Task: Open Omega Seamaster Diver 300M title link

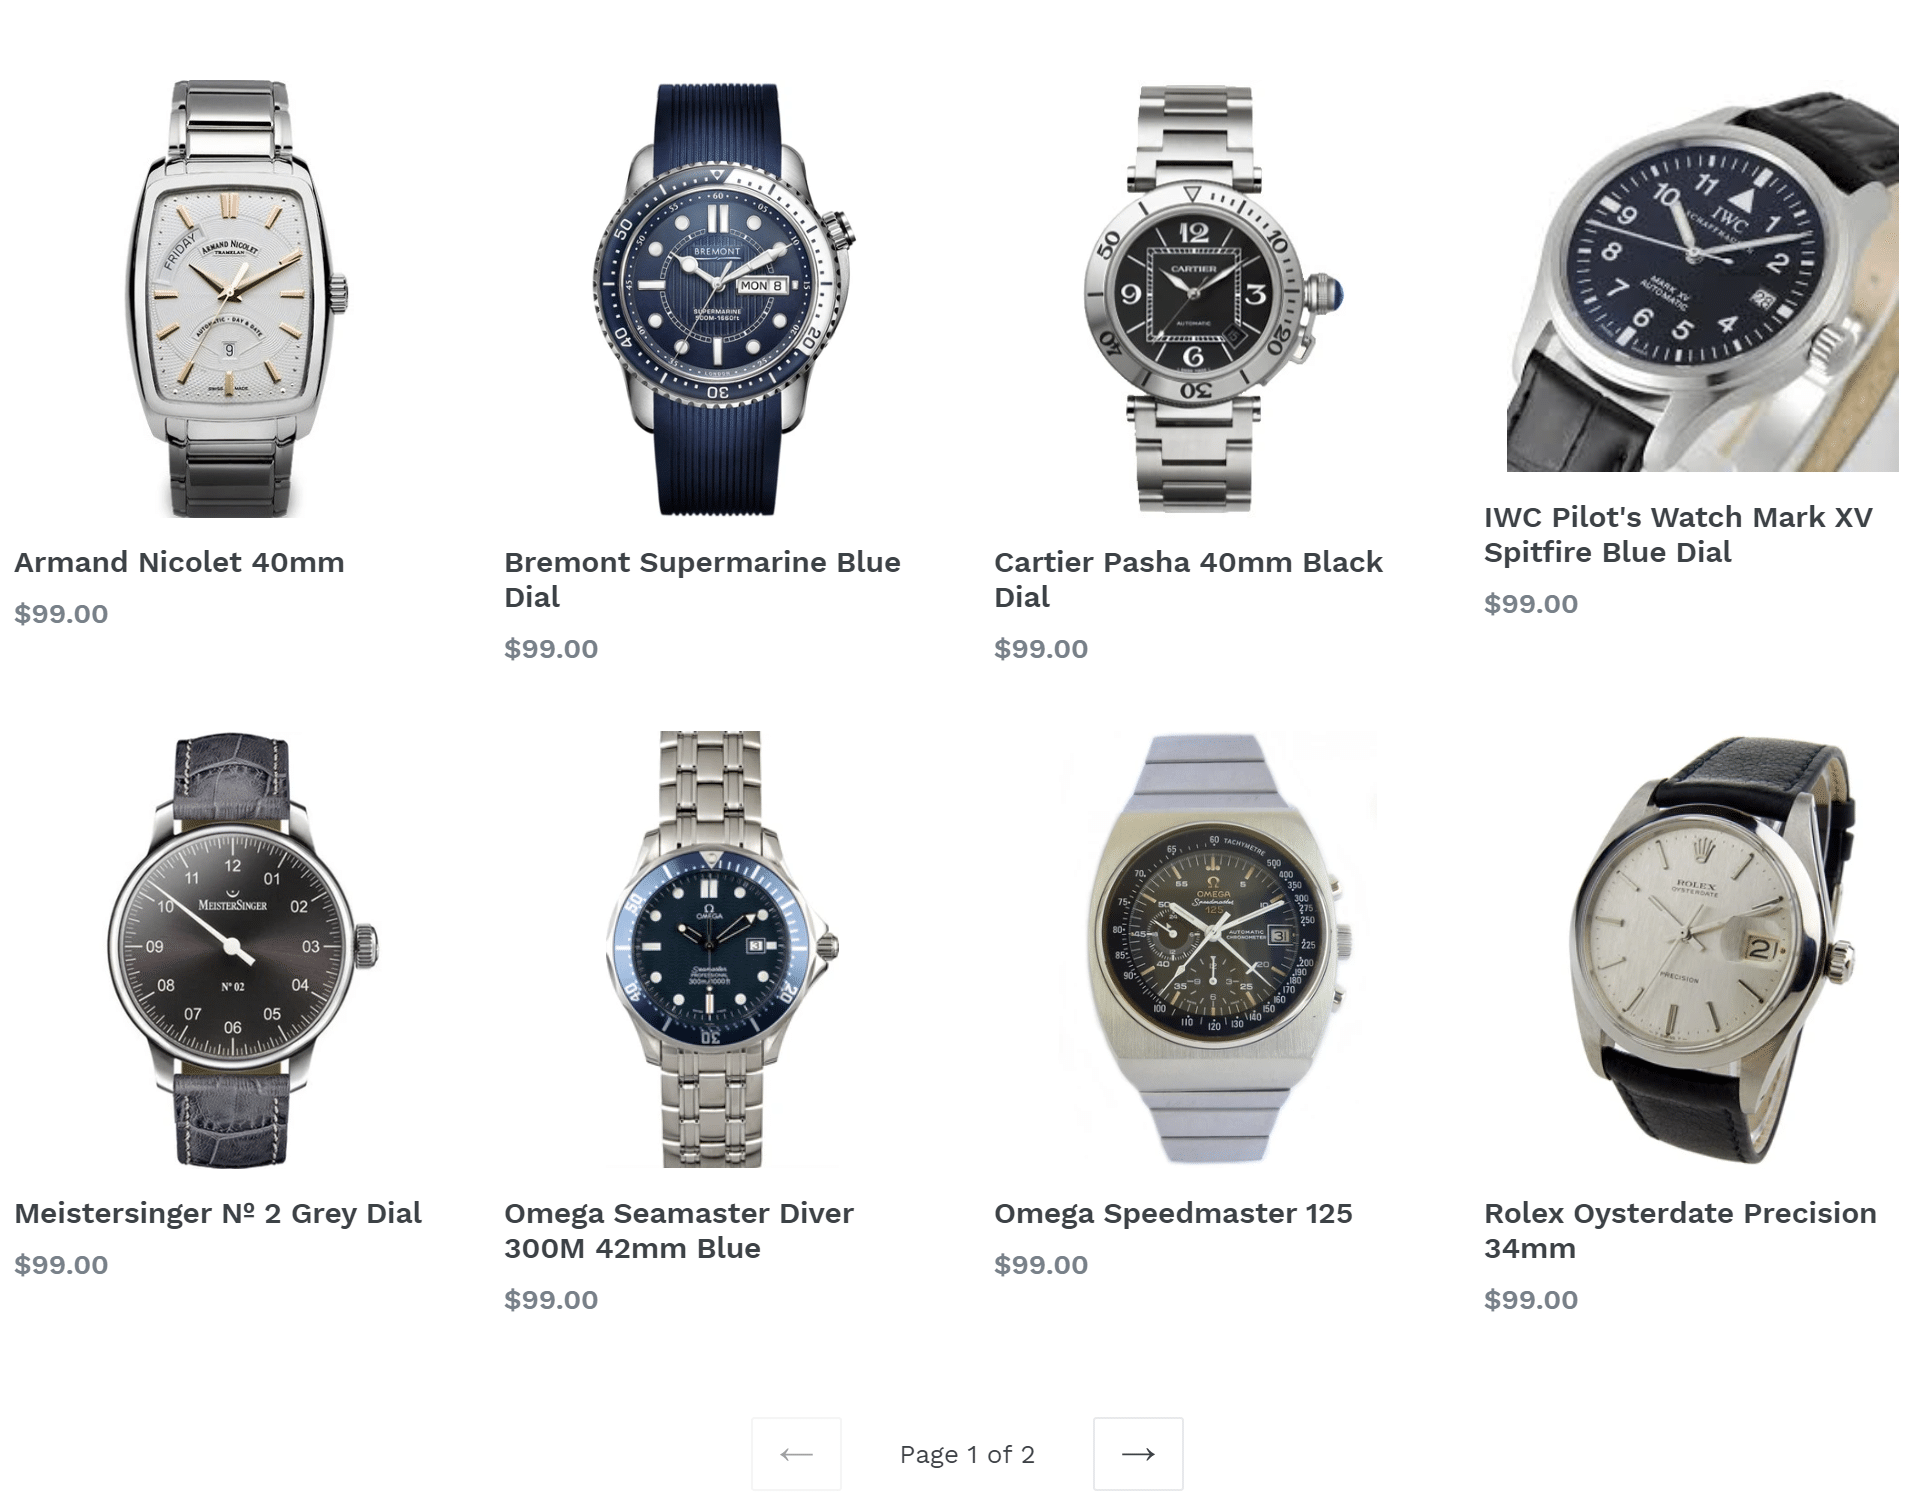Action: click(679, 1230)
